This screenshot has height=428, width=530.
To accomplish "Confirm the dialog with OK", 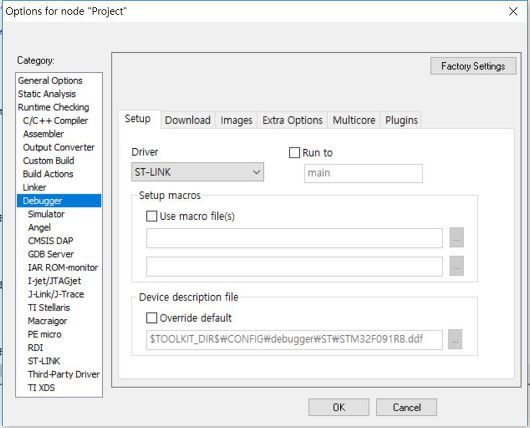I will tap(339, 407).
